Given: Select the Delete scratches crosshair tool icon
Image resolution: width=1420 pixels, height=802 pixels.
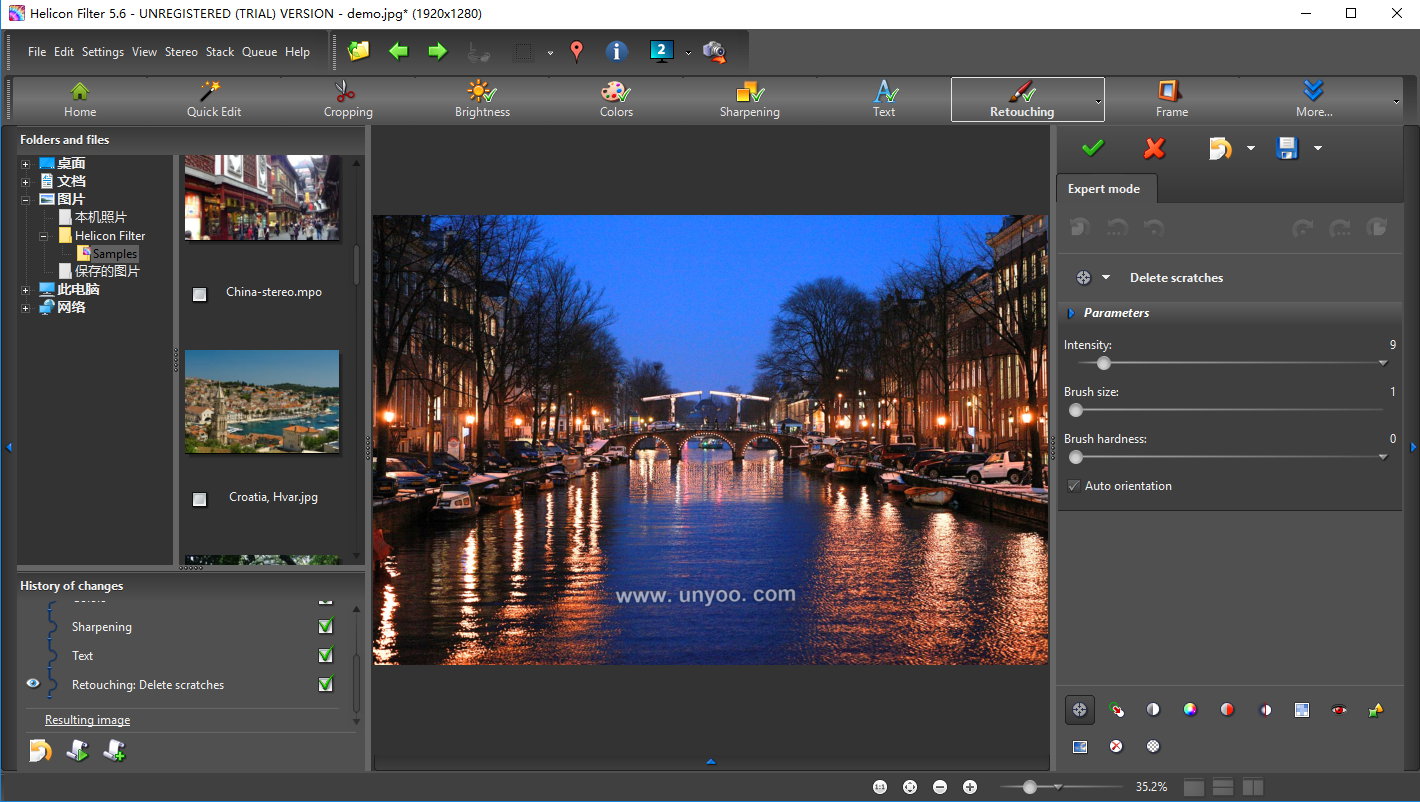Looking at the screenshot, I should [x=1079, y=710].
